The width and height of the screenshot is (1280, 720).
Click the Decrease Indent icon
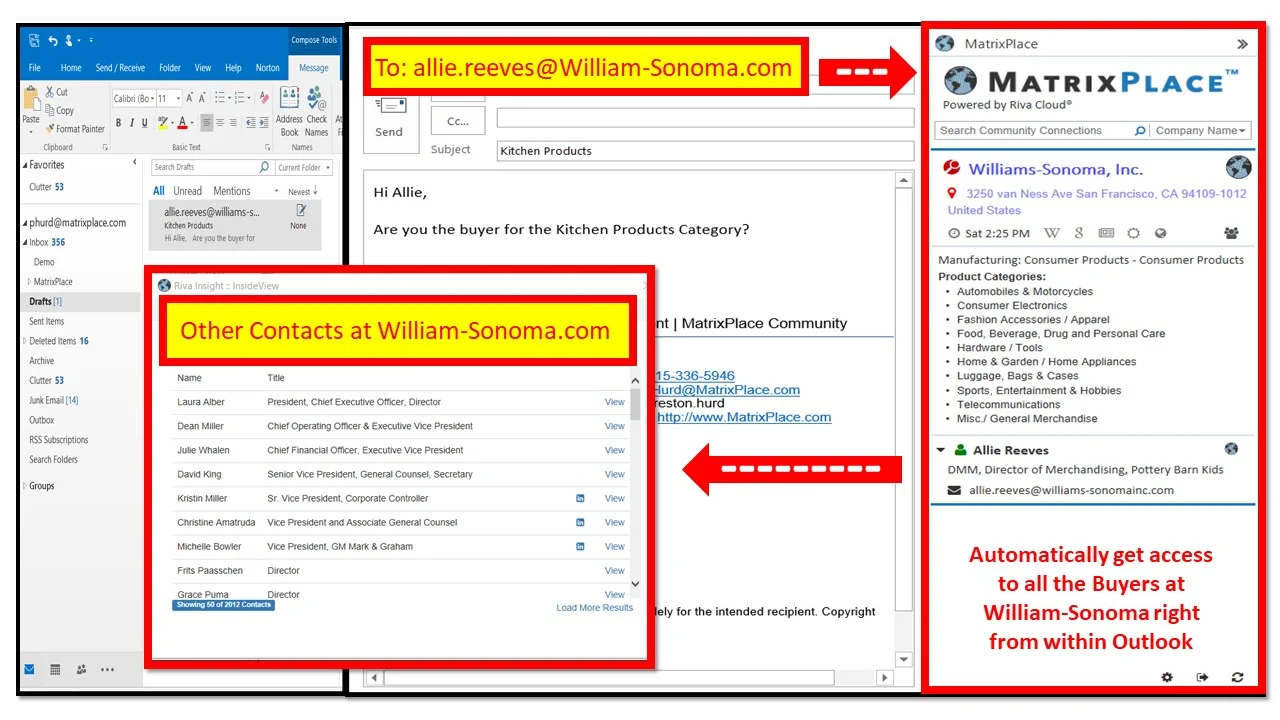click(251, 123)
